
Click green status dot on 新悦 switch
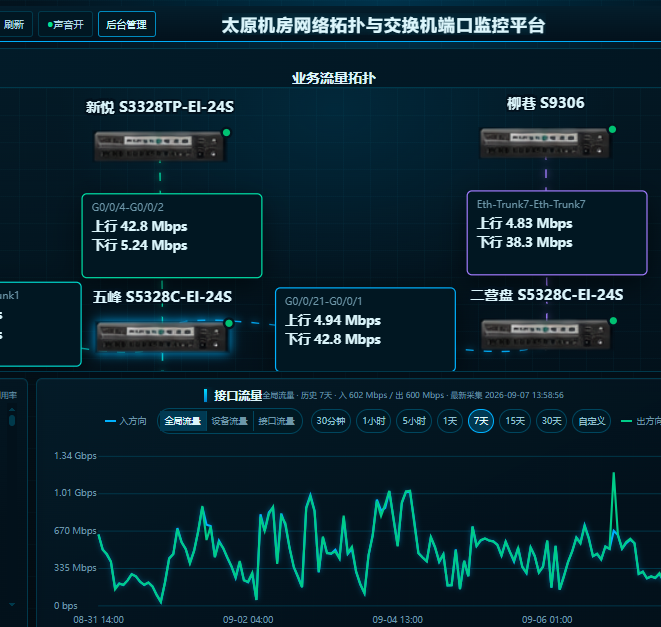[226, 132]
